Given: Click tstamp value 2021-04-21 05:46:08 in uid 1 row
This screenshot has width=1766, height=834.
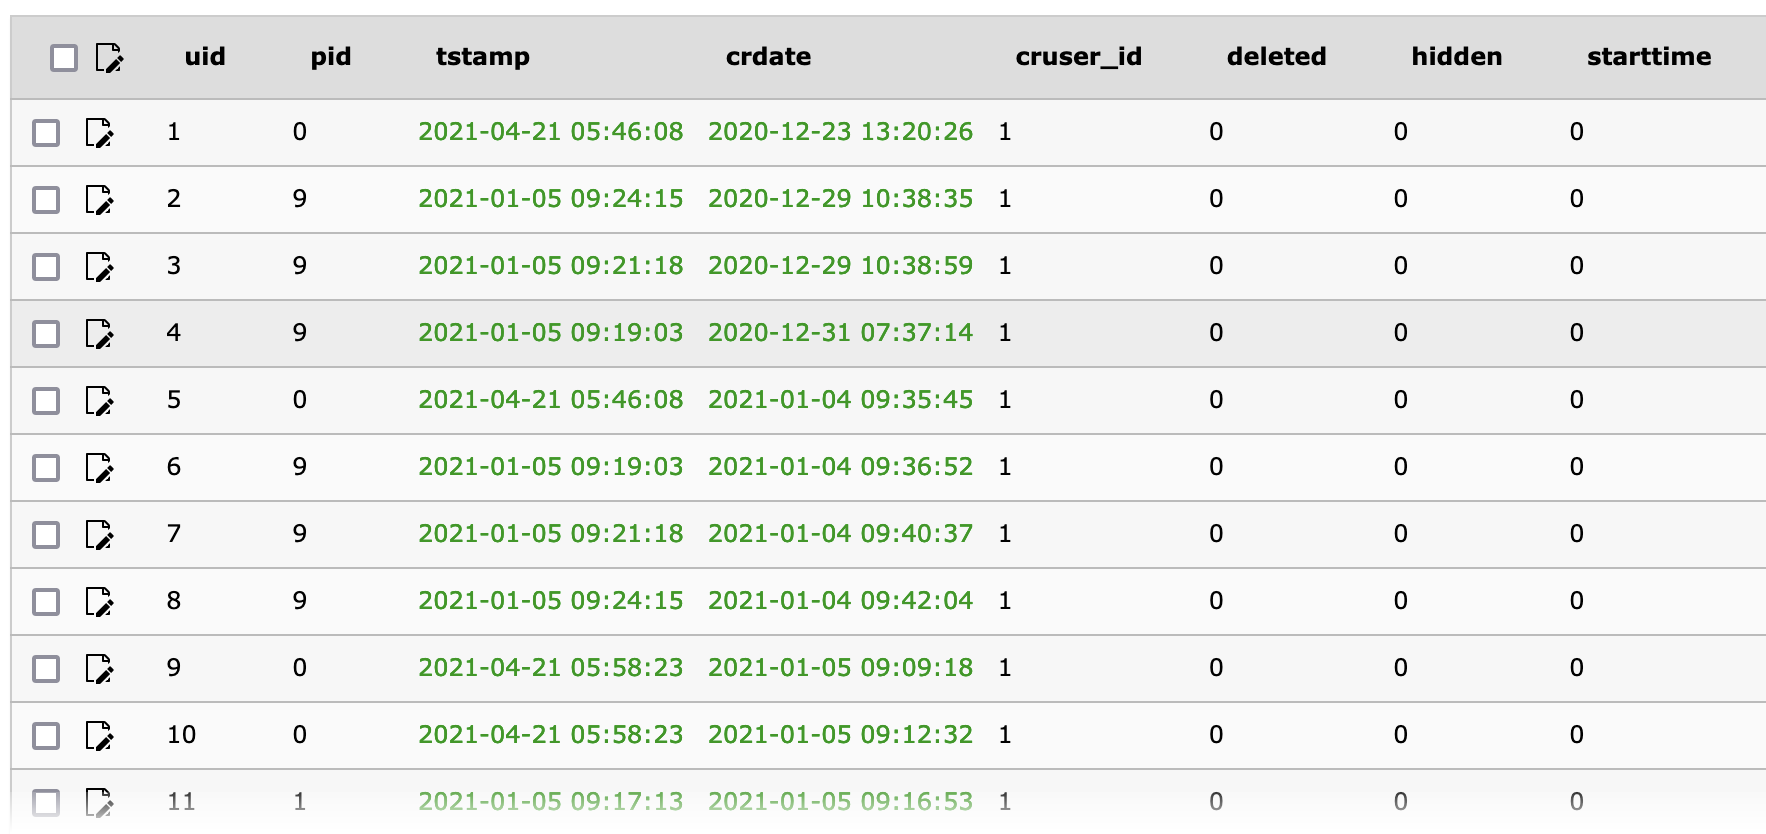Looking at the screenshot, I should 550,132.
